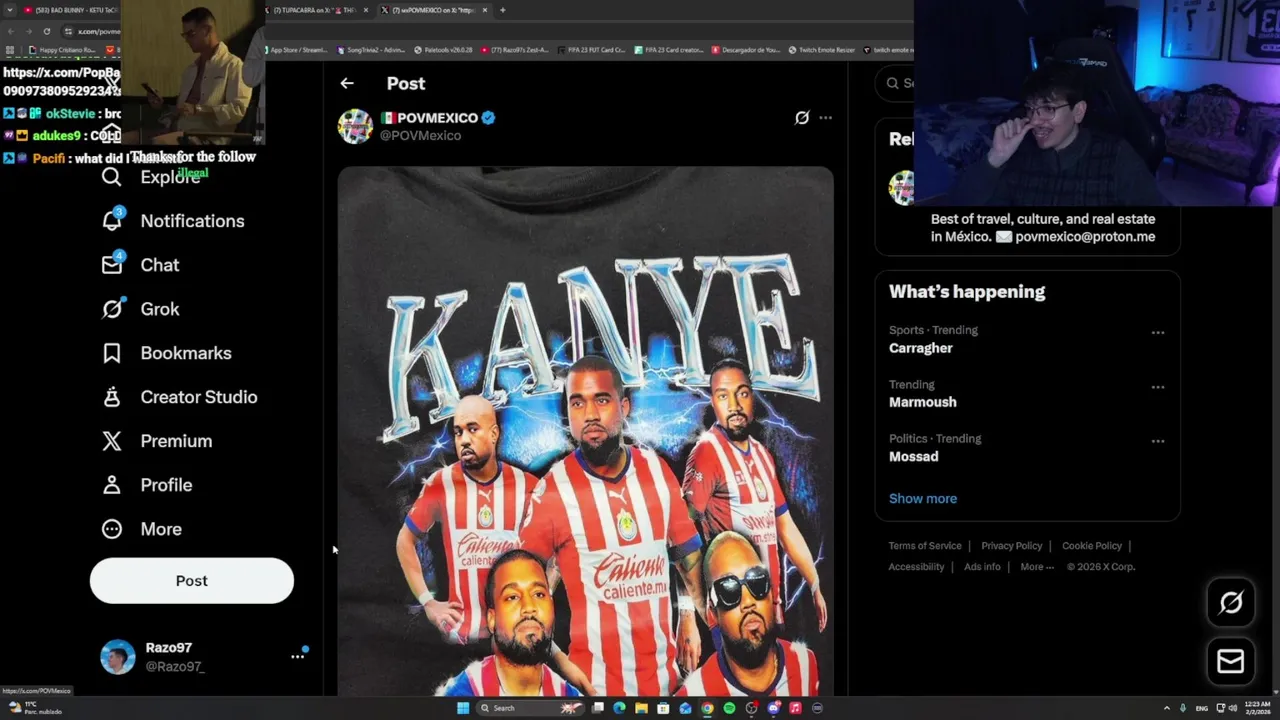Viewport: 1280px width, 720px height.
Task: Open Carragher trending topic
Action: 921,348
